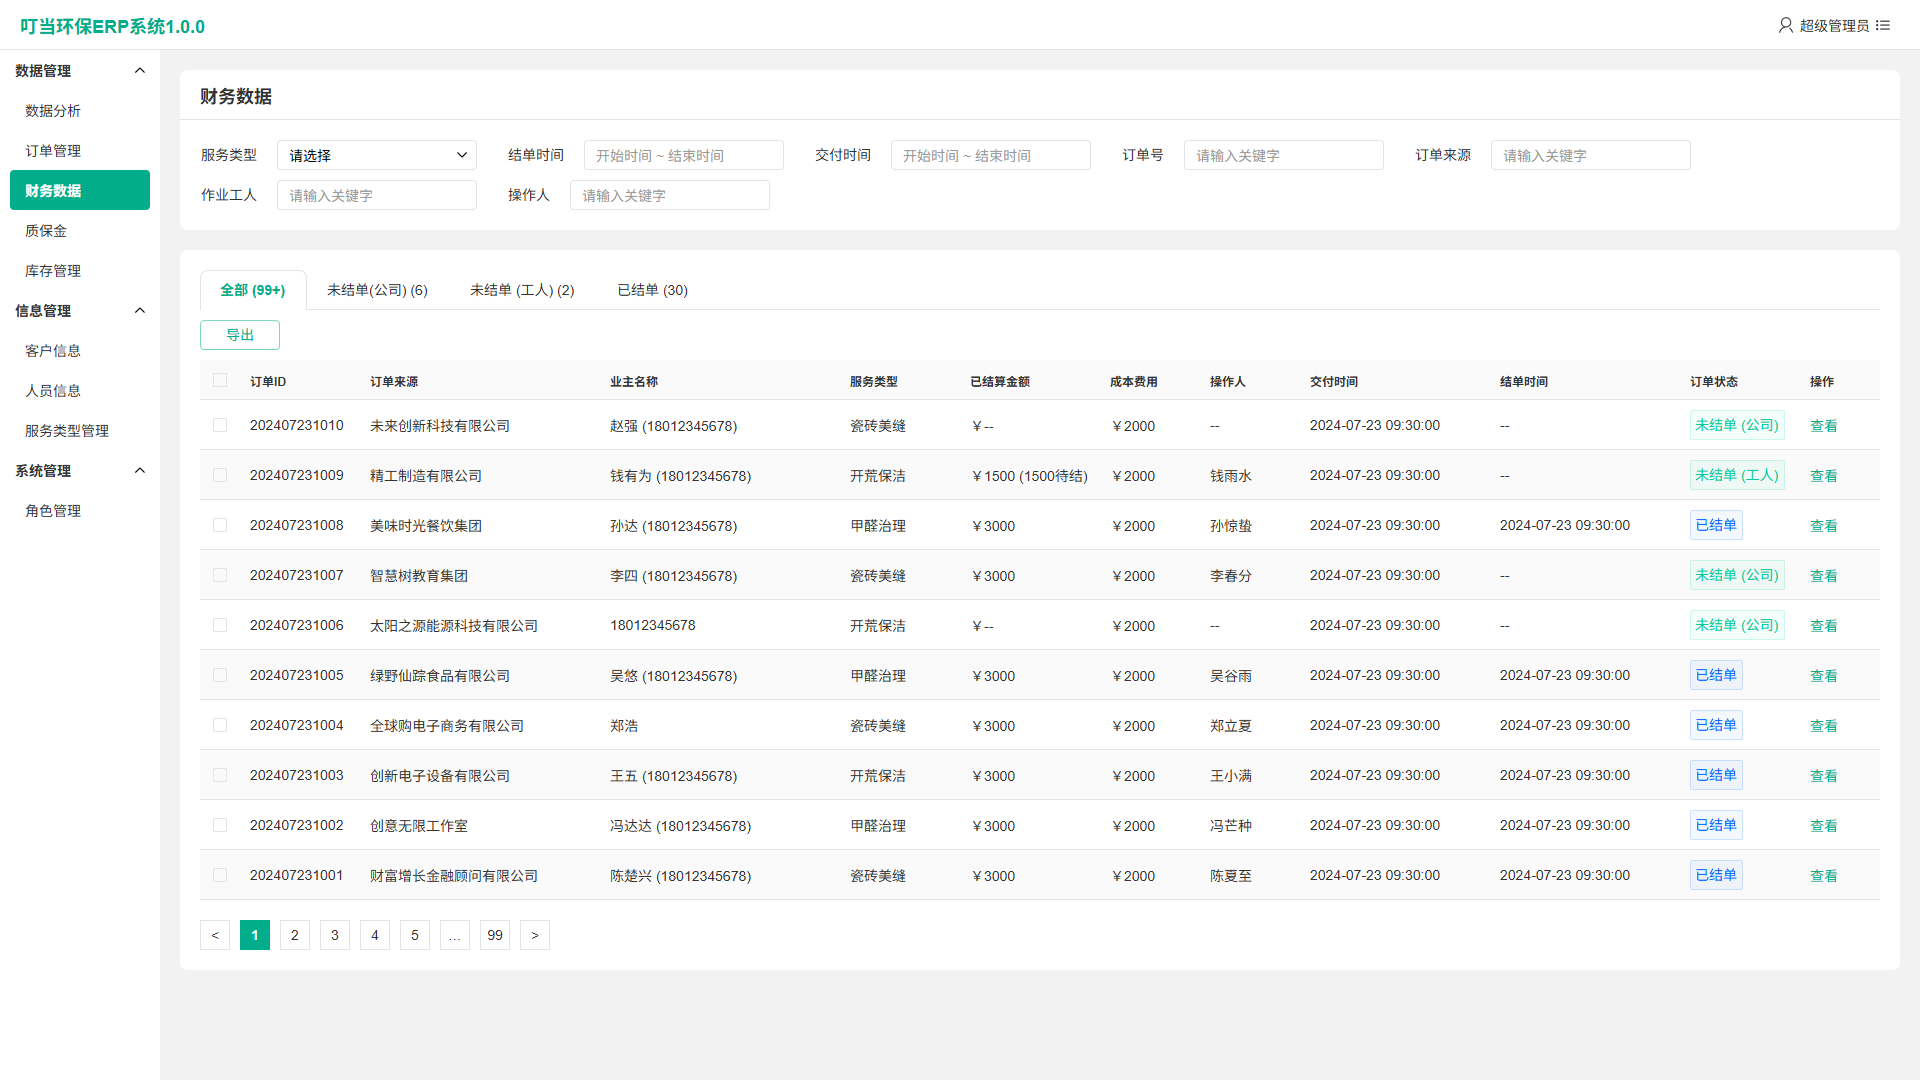Open 角色管理 in the sidebar
The height and width of the screenshot is (1080, 1920).
point(80,510)
